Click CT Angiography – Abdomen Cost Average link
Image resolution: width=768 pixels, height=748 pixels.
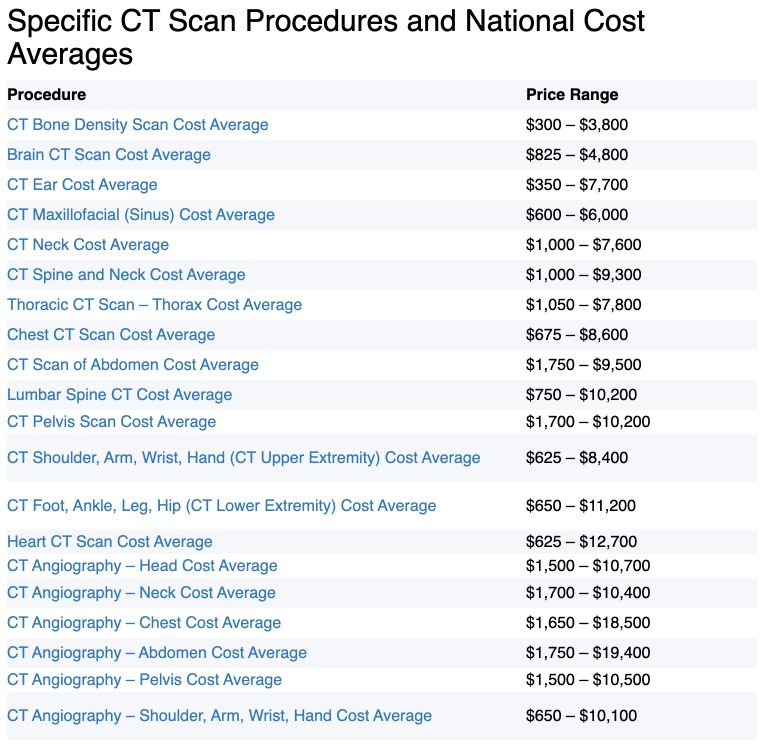tap(156, 653)
